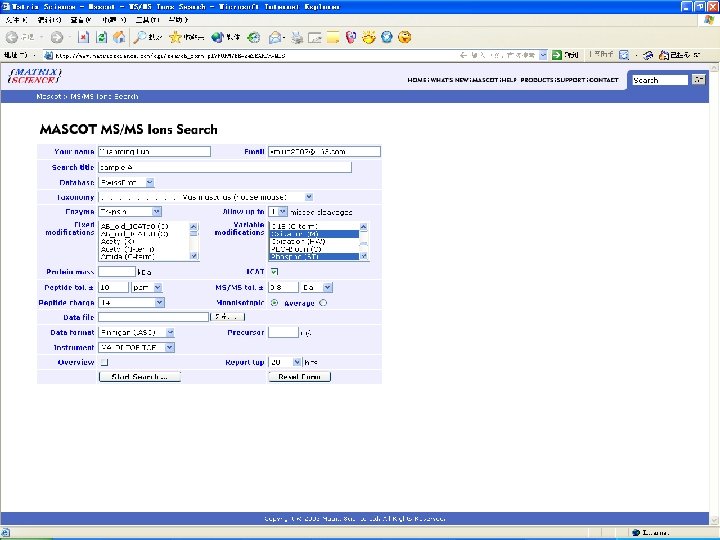Click the Internet zone globe in status bar

pos(636,532)
